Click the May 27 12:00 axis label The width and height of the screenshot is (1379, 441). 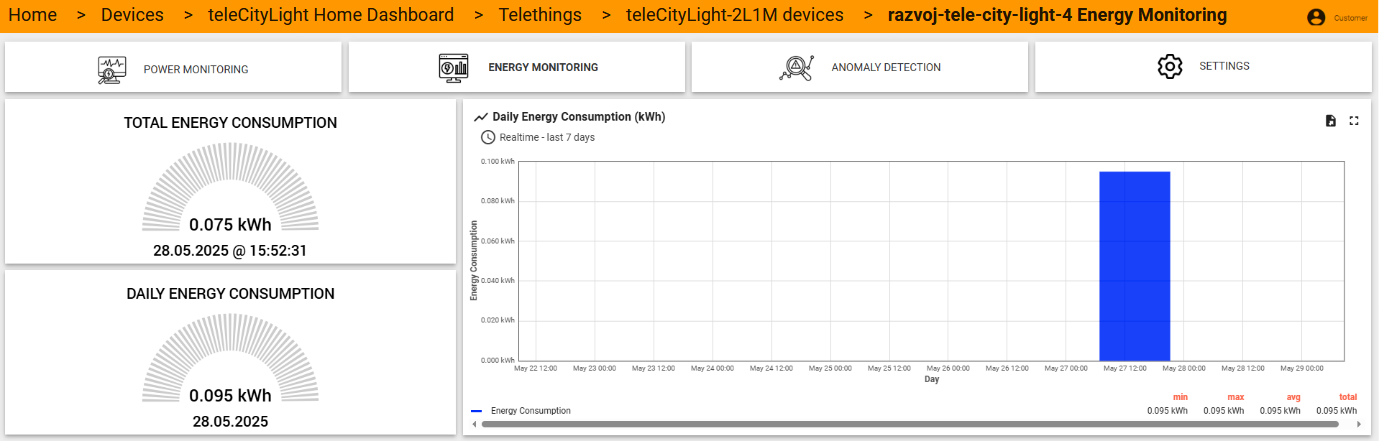click(1125, 368)
